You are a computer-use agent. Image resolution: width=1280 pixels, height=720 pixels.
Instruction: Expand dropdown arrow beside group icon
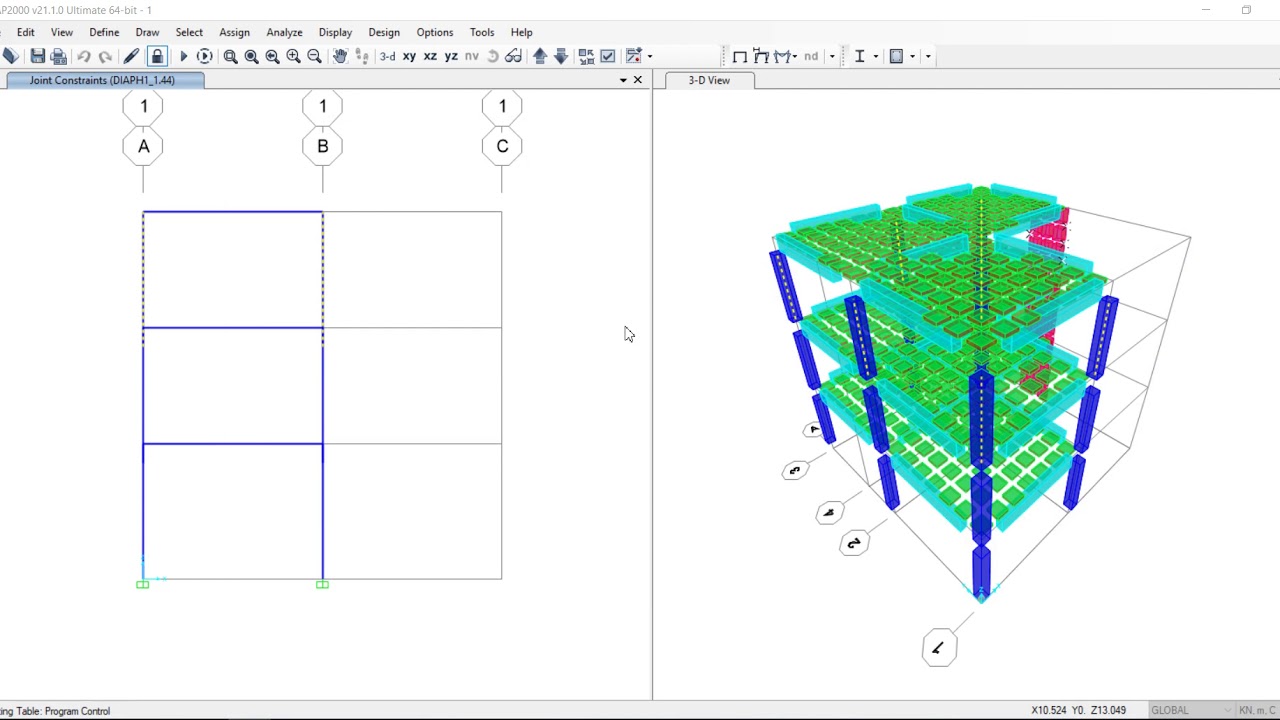tap(650, 56)
